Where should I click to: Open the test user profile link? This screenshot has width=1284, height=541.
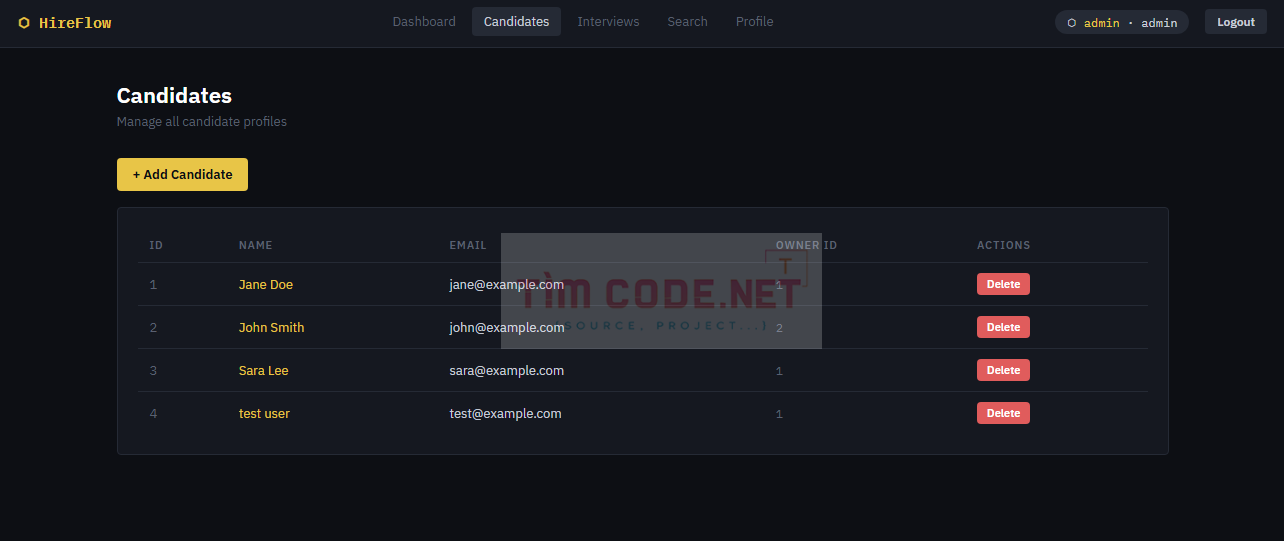point(264,414)
